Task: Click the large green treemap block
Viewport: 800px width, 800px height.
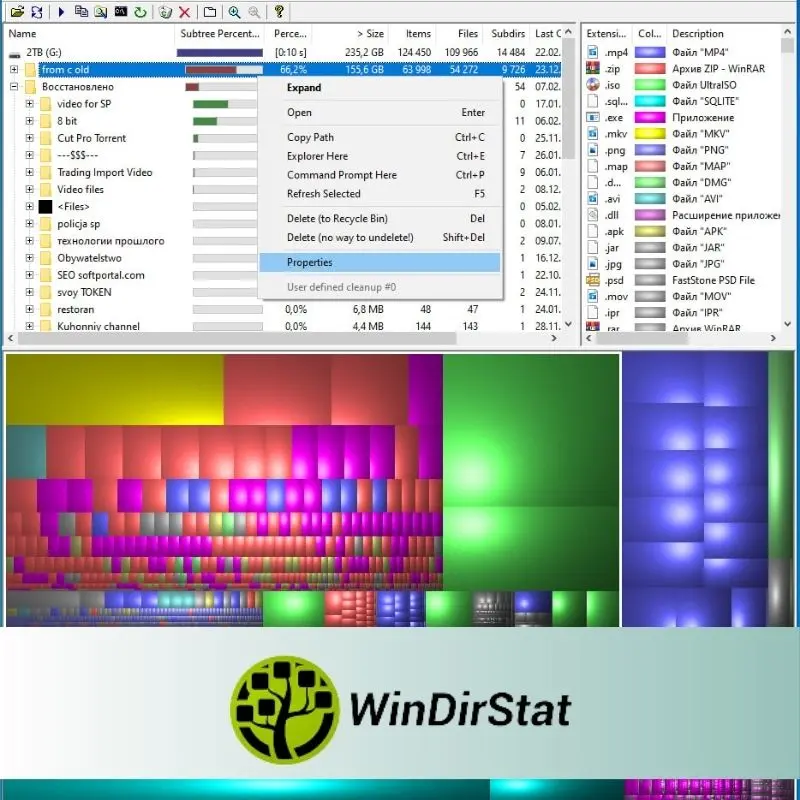Action: (x=530, y=470)
